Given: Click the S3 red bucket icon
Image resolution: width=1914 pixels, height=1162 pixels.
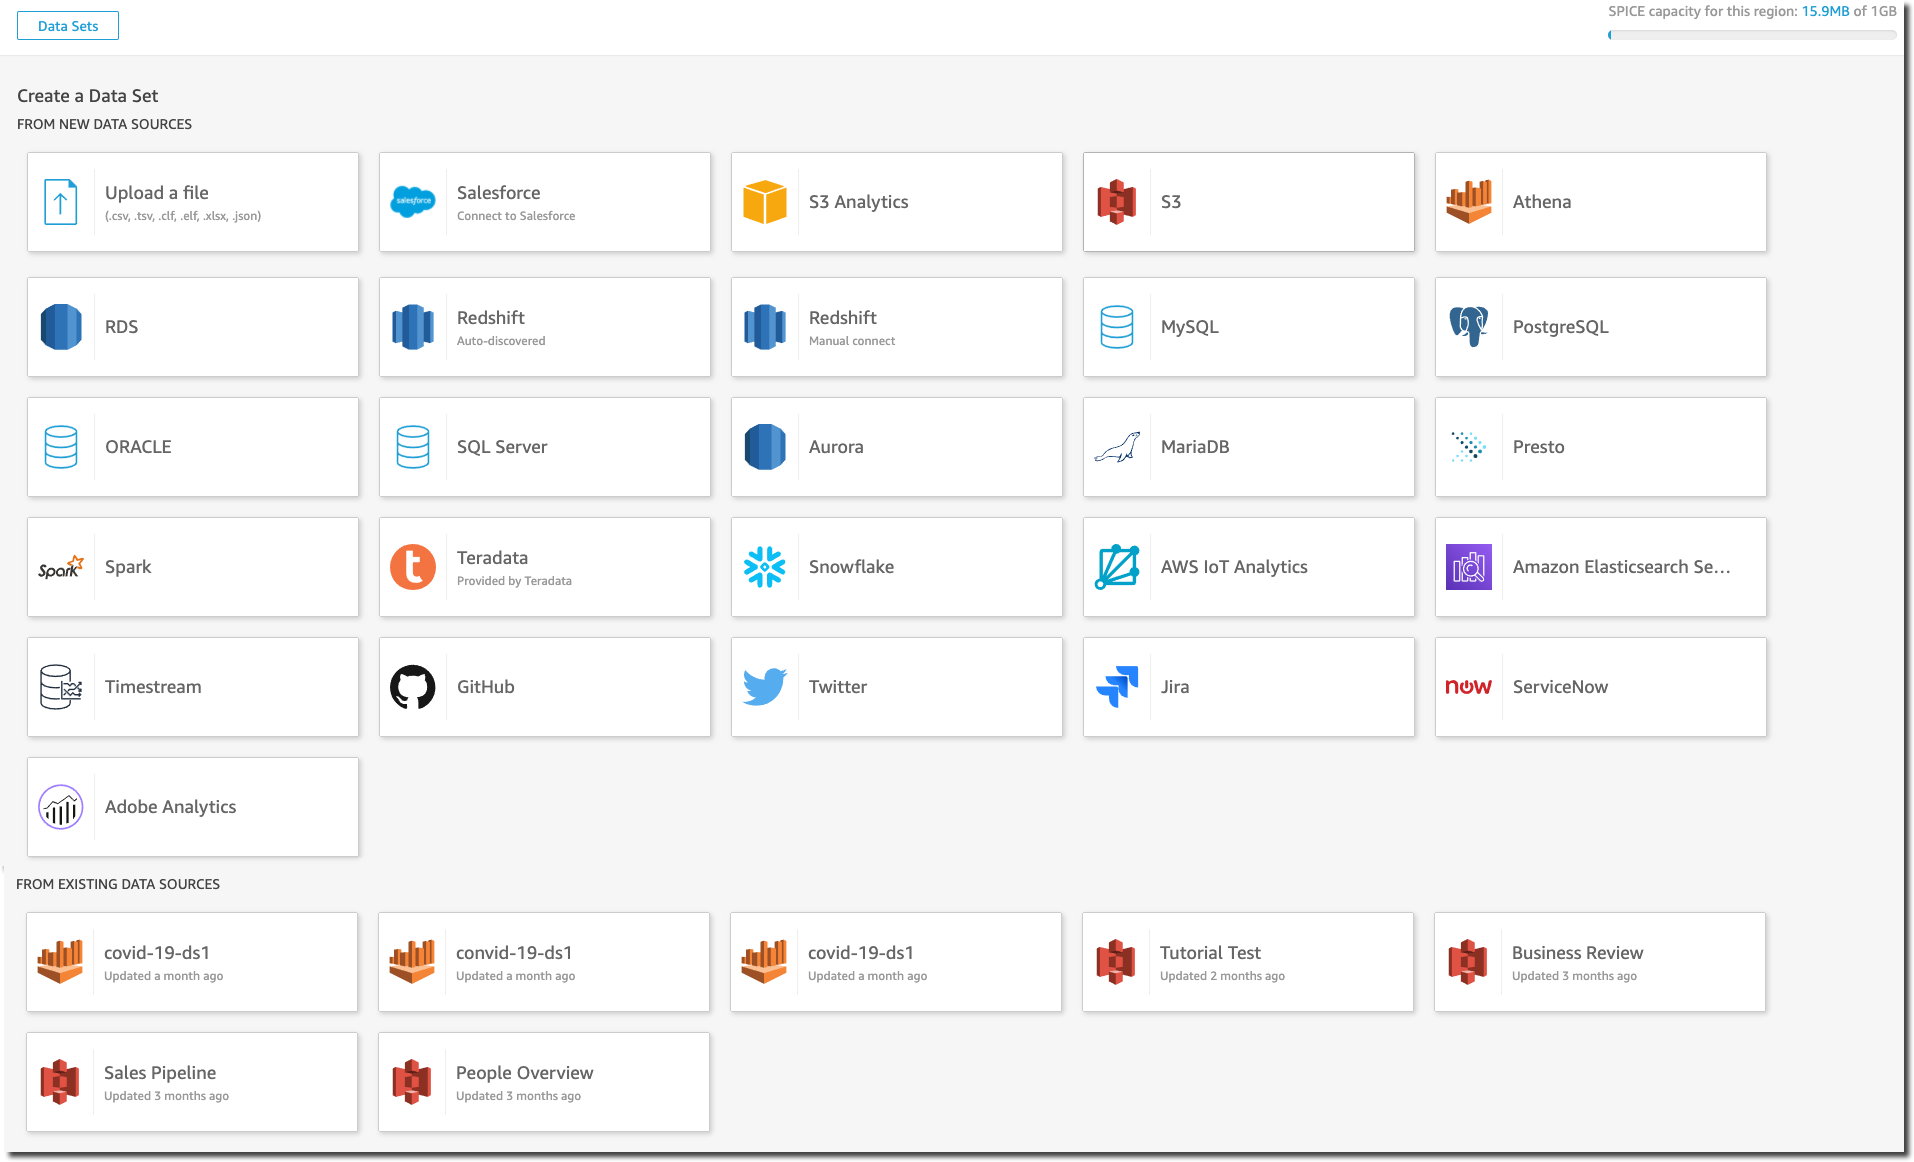Looking at the screenshot, I should [x=1117, y=202].
